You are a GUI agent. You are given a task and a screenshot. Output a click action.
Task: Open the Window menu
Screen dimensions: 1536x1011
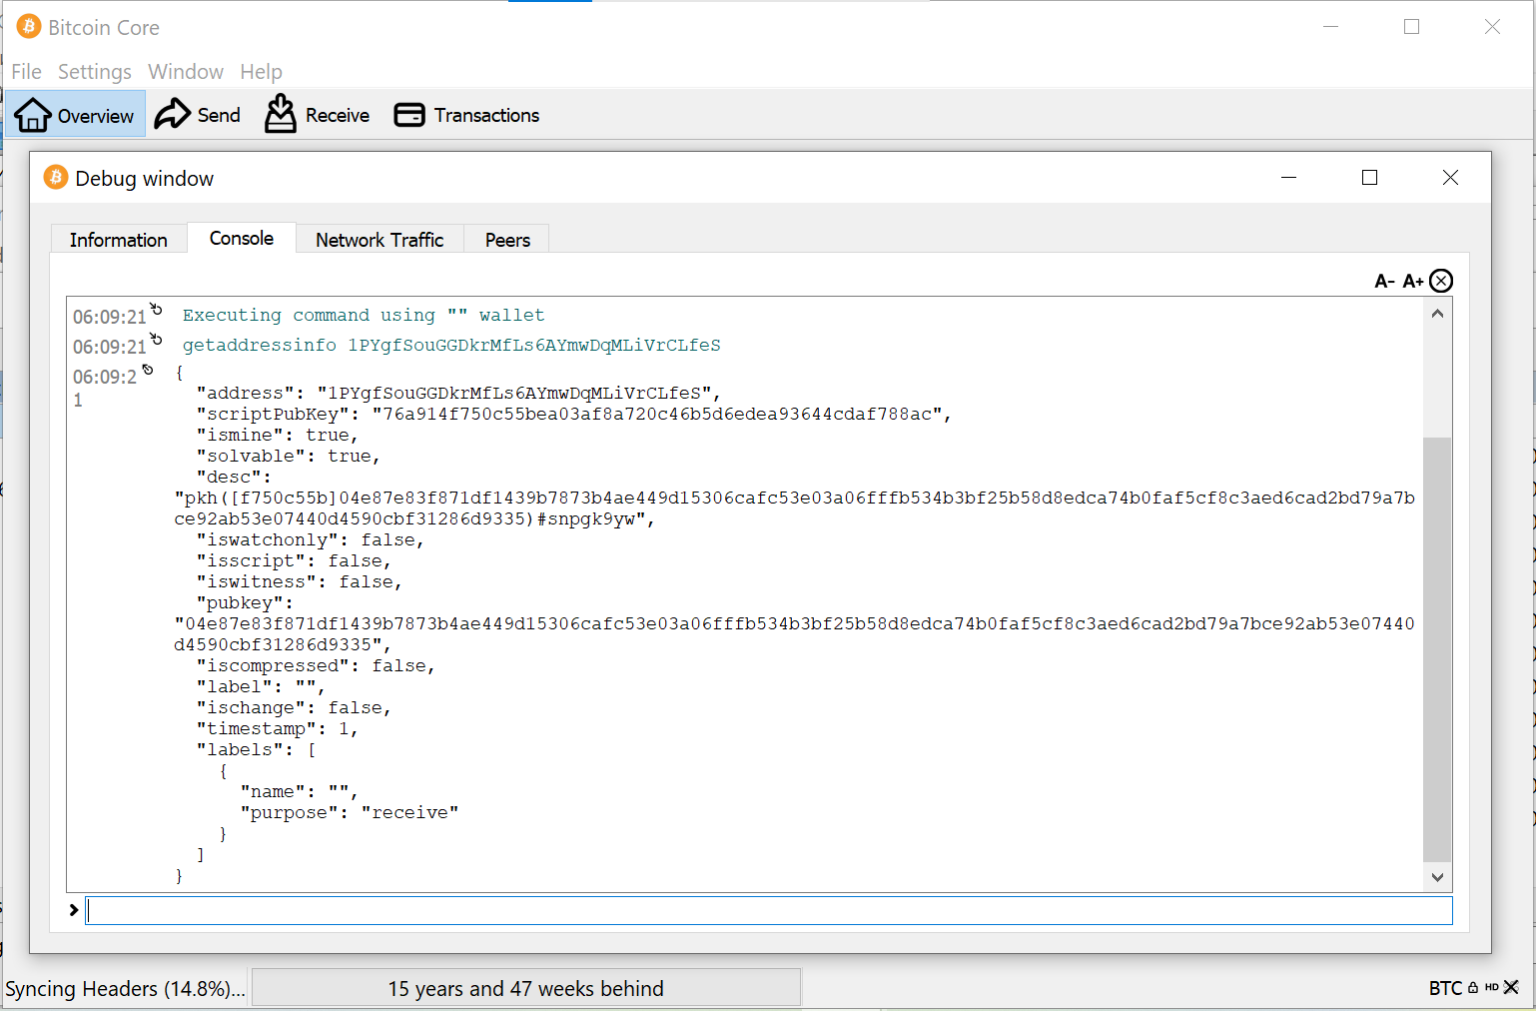tap(186, 71)
